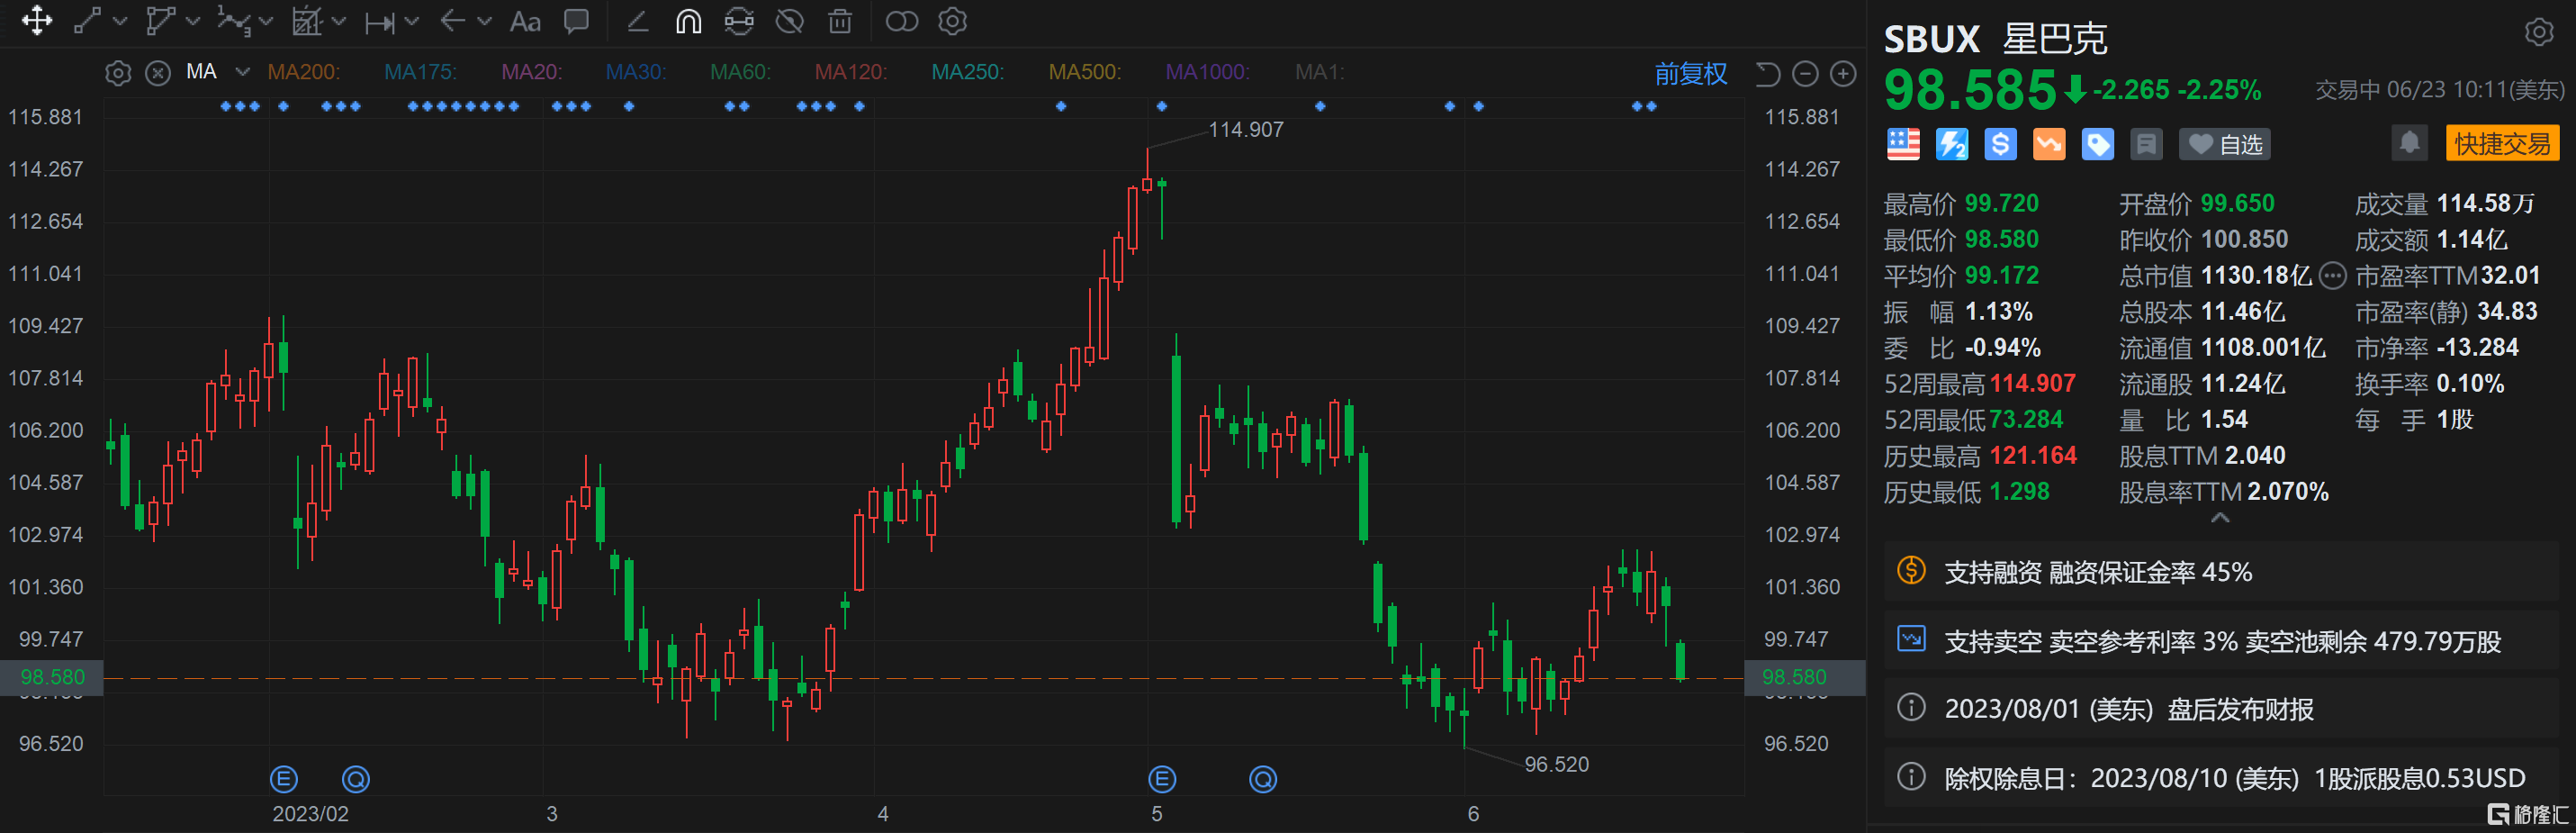Click the MA20 legend label
The width and height of the screenshot is (2576, 833).
click(532, 72)
